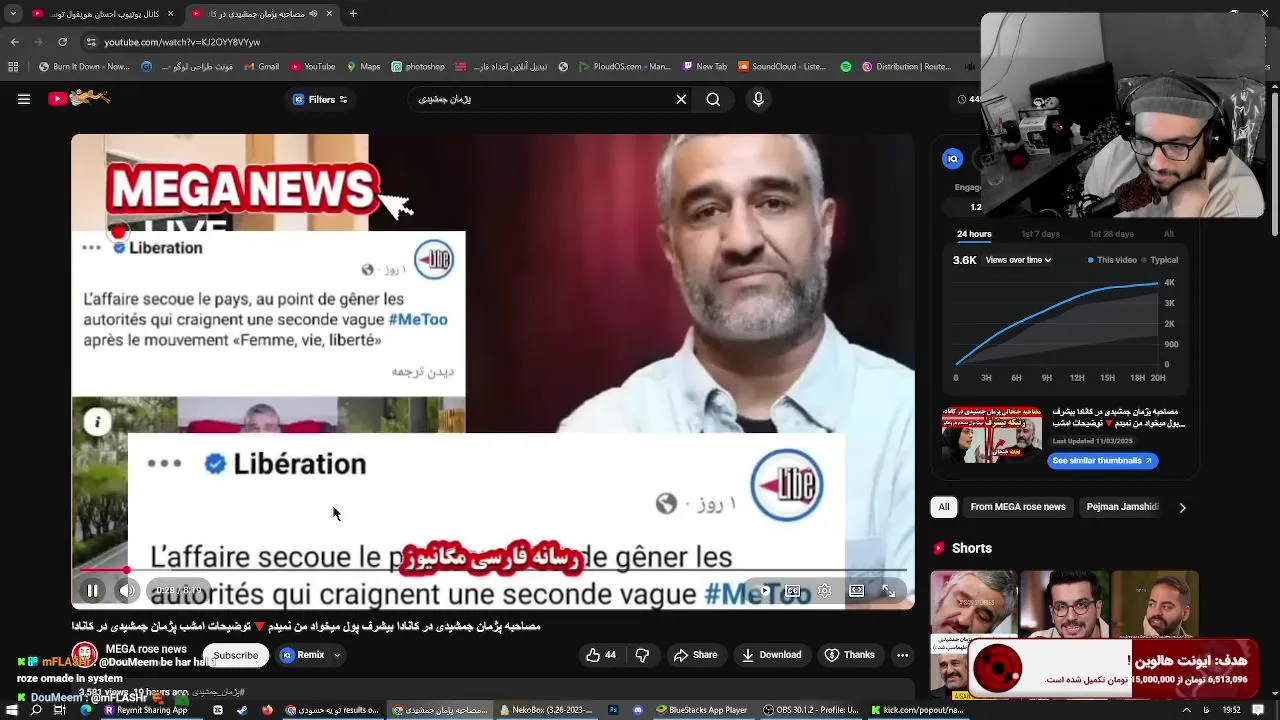
Task: Select the All stats tab
Action: coord(1168,234)
